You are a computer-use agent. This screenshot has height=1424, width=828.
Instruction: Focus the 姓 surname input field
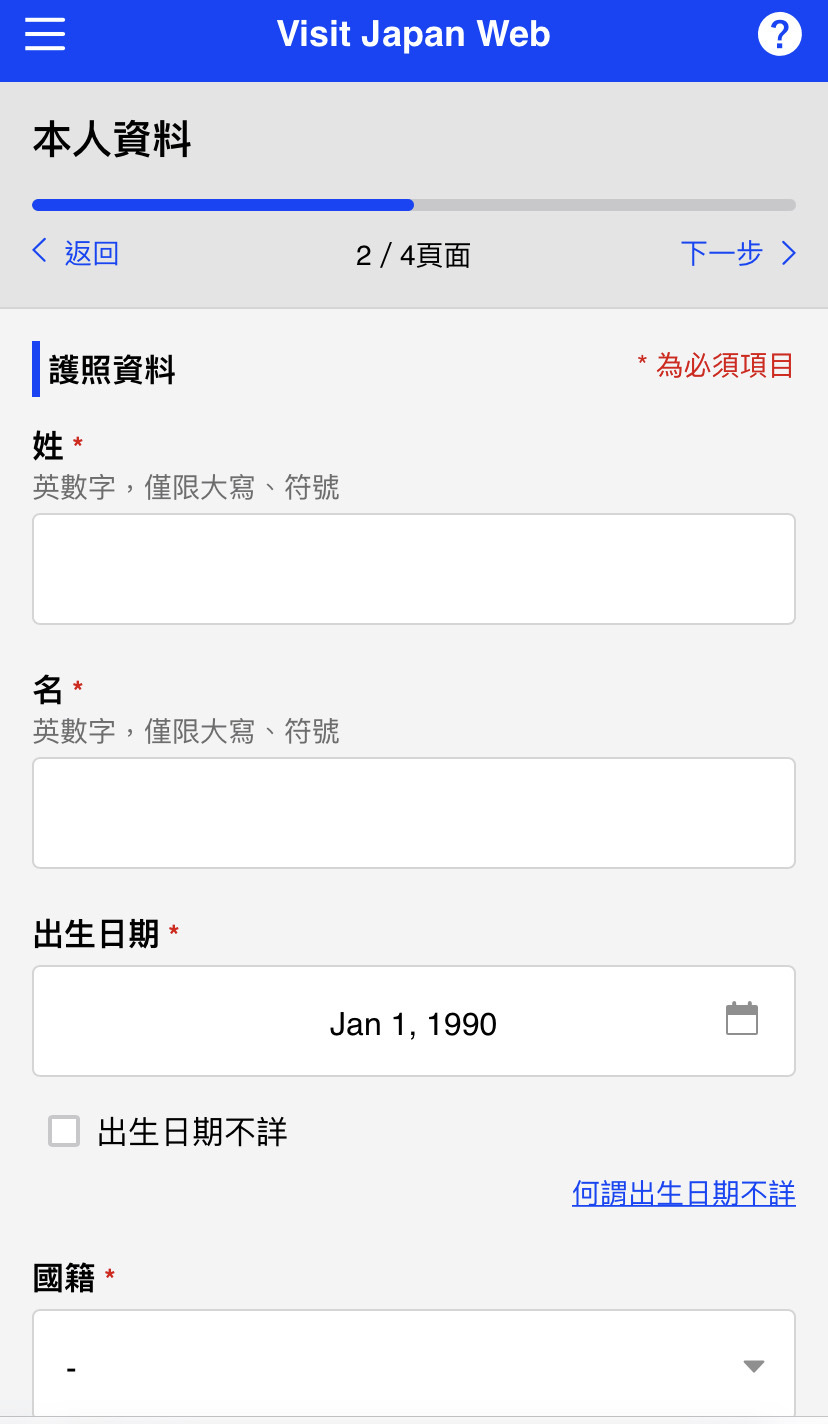(414, 569)
